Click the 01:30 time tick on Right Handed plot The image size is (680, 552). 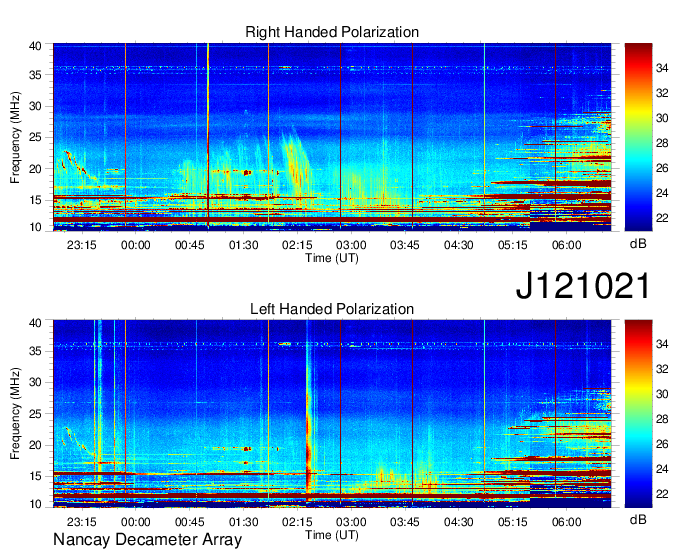[x=243, y=245]
